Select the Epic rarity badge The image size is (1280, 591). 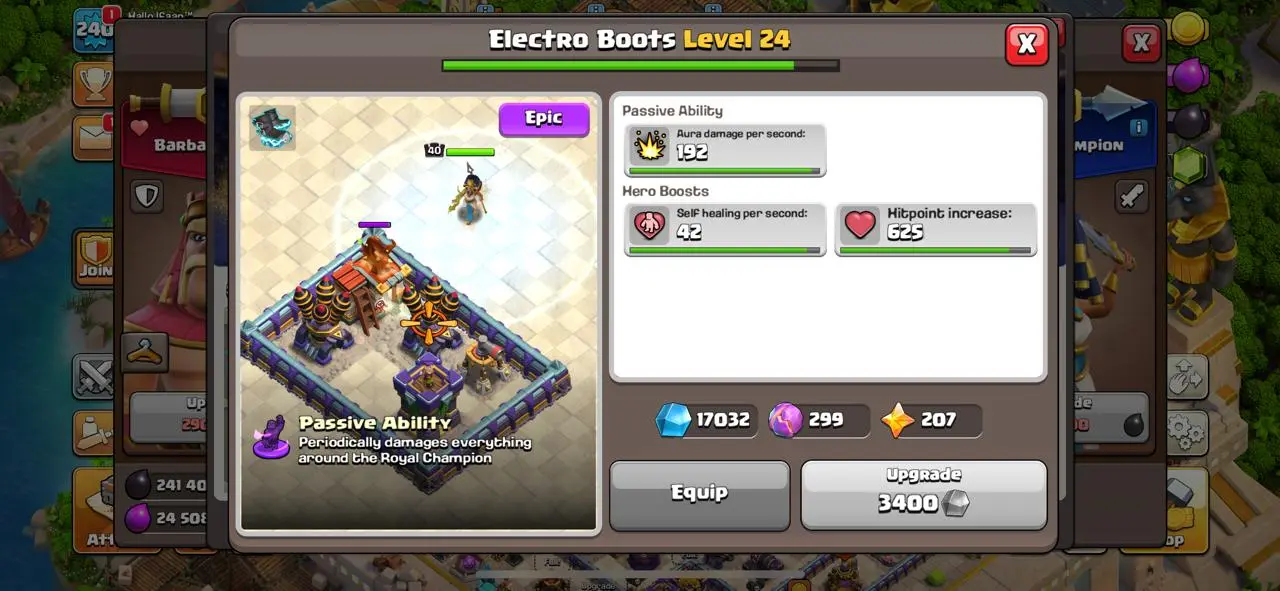point(544,119)
